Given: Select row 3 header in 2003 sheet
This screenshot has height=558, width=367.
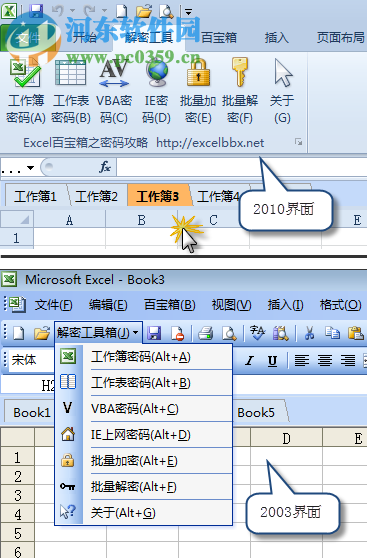Looking at the screenshot, I should [x=18, y=495].
